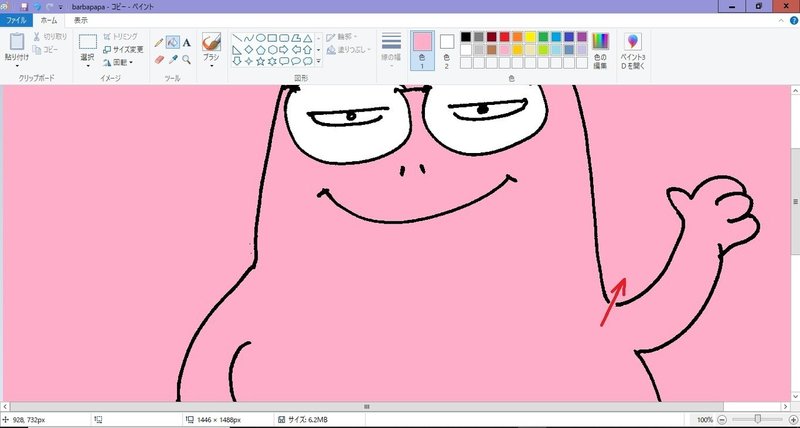Image resolution: width=800 pixels, height=428 pixels.
Task: Expand the Paste (貼り付け) dropdown arrow
Action: click(x=17, y=66)
